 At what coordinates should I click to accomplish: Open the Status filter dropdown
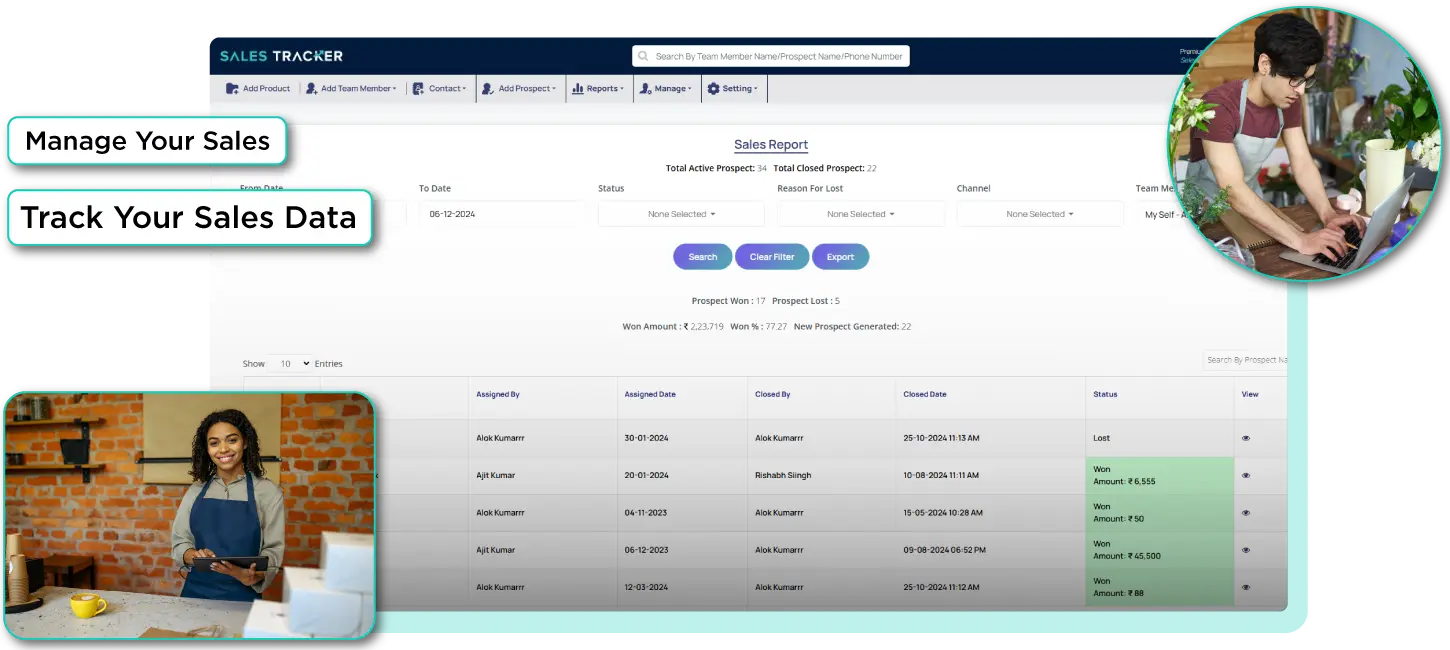point(681,214)
